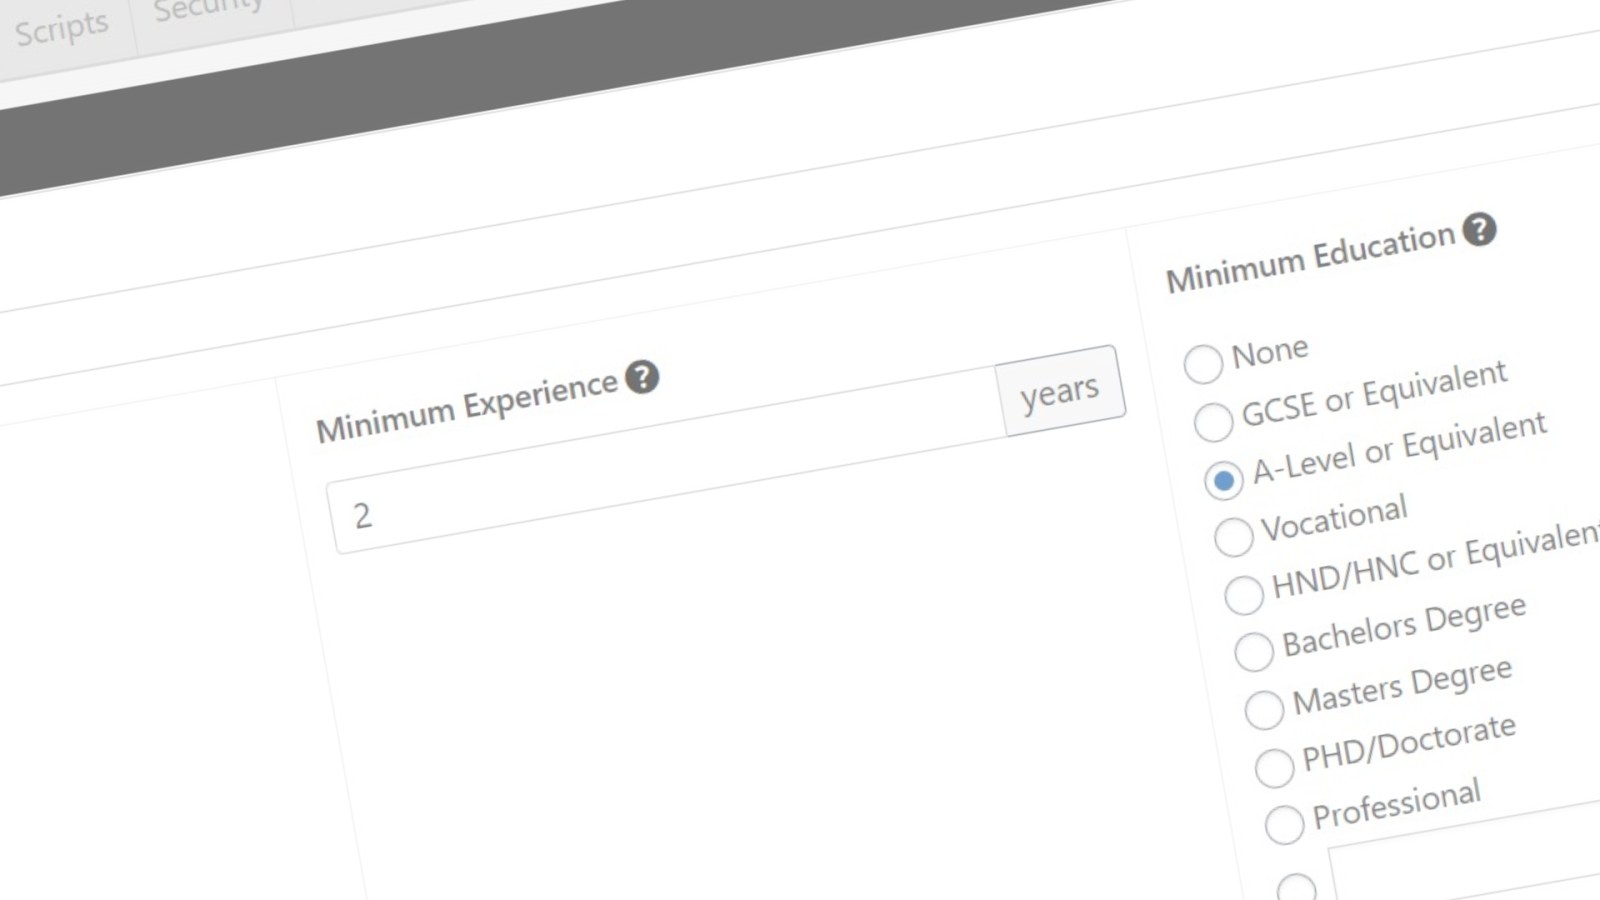Screen dimensions: 1600x900
Task: Switch to the Scripts tab
Action: tap(62, 29)
